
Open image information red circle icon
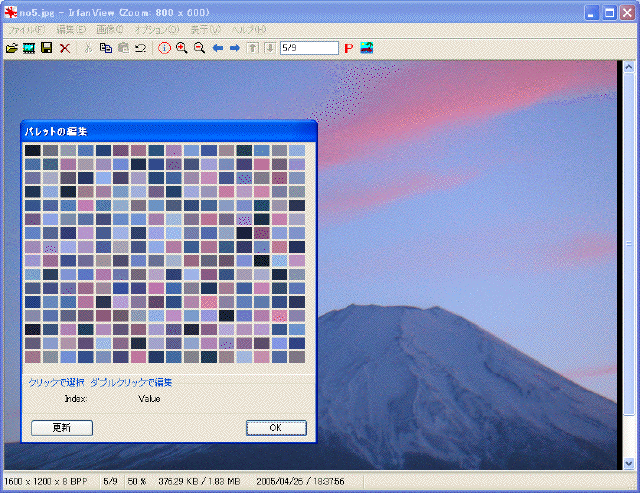click(165, 48)
